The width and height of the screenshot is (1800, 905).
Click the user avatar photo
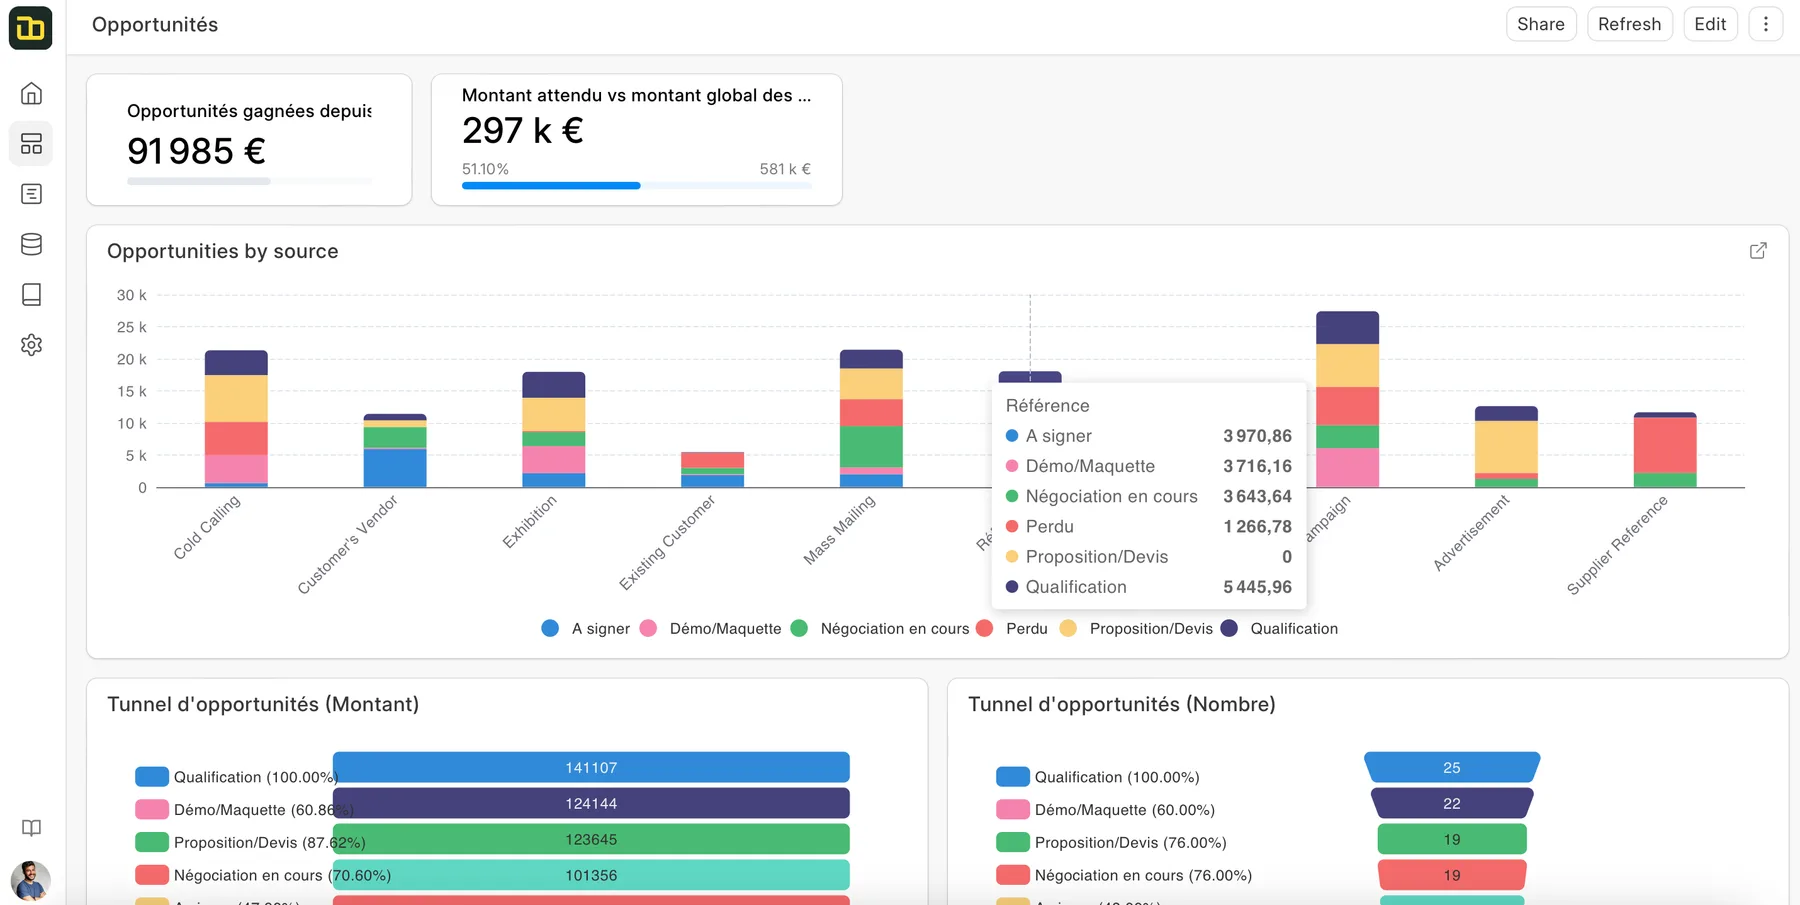click(31, 881)
